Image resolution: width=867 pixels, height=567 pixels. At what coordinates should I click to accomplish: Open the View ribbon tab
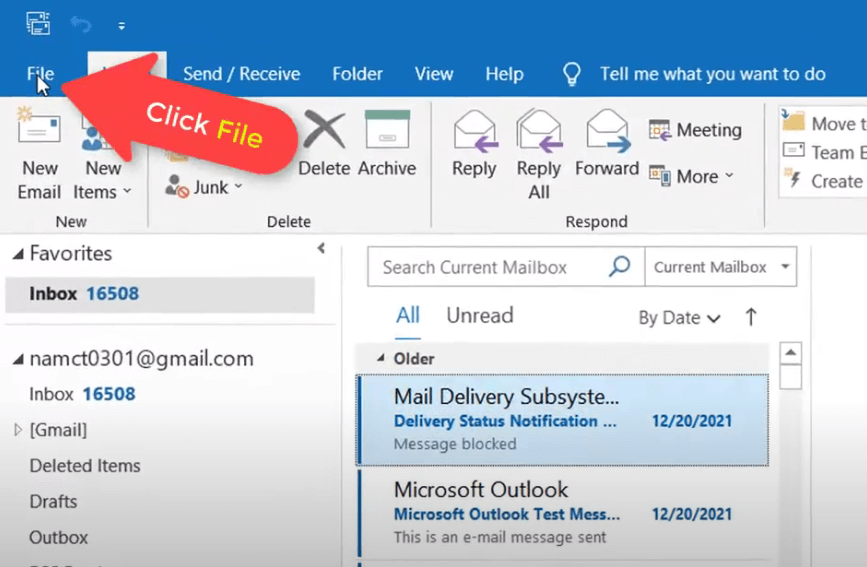(x=434, y=74)
